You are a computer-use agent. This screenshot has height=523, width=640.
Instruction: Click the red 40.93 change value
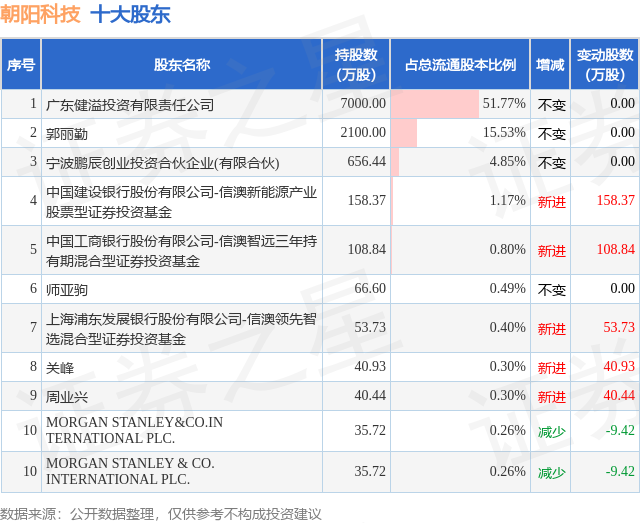tap(619, 366)
